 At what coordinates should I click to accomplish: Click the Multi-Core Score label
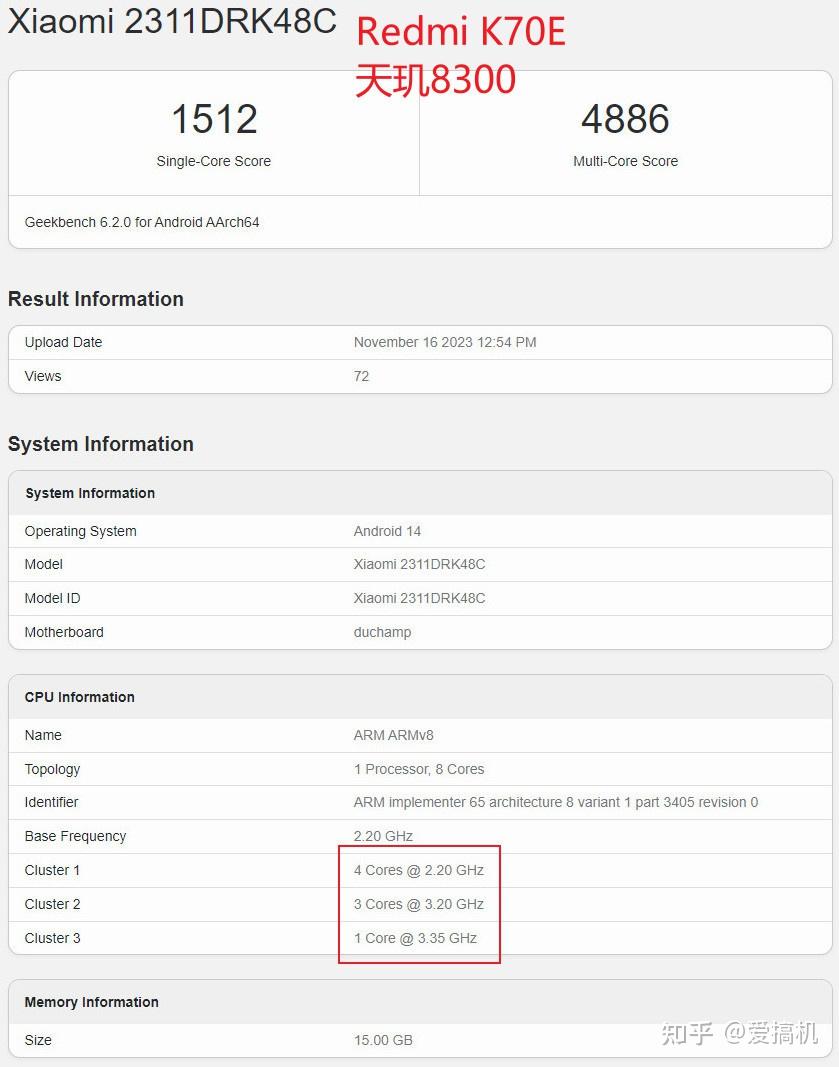pyautogui.click(x=625, y=161)
